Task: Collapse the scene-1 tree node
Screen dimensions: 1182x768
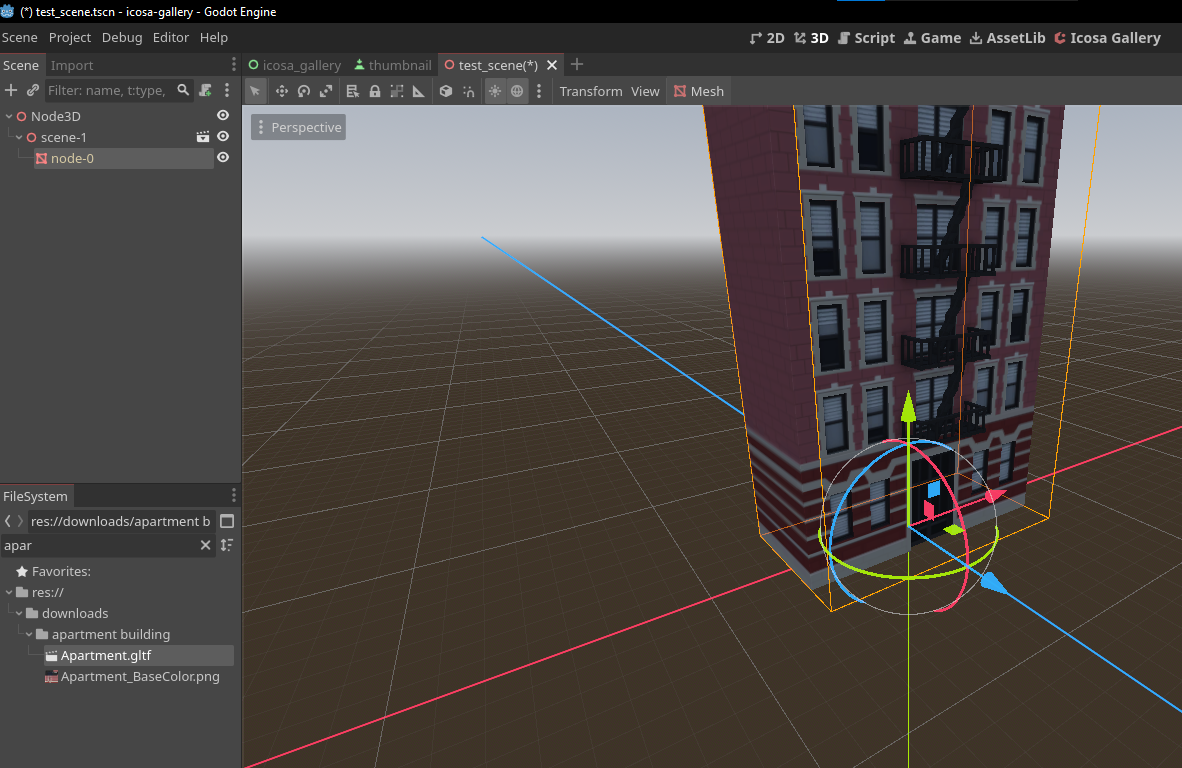Action: (19, 137)
